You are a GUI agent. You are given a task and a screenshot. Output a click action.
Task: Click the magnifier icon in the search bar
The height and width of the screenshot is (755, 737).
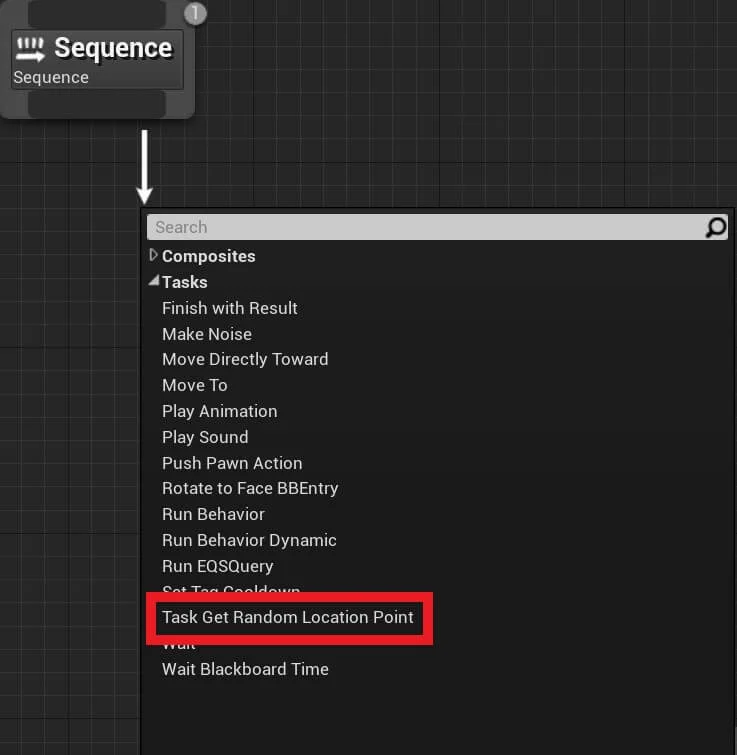pos(715,227)
